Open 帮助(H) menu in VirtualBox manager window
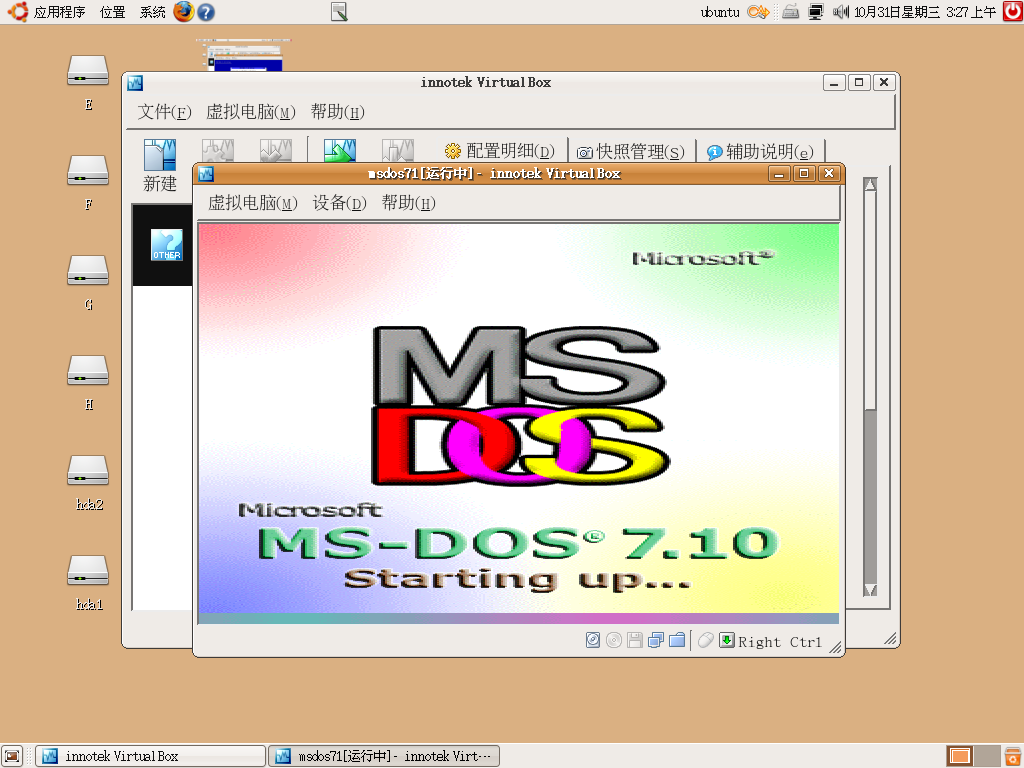Screen dimensions: 1024x768 click(338, 112)
